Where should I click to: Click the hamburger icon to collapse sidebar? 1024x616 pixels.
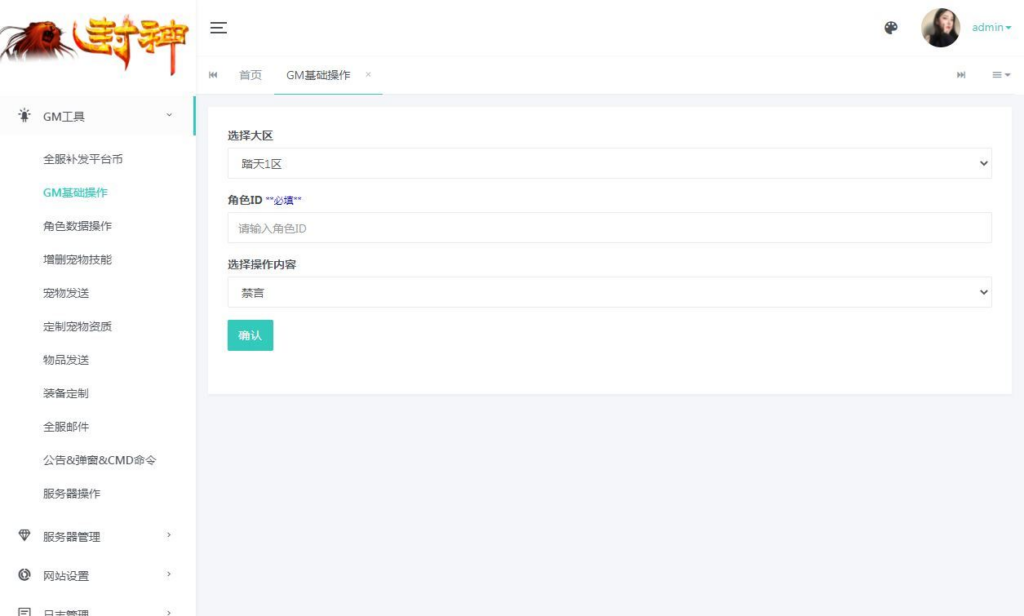click(218, 28)
